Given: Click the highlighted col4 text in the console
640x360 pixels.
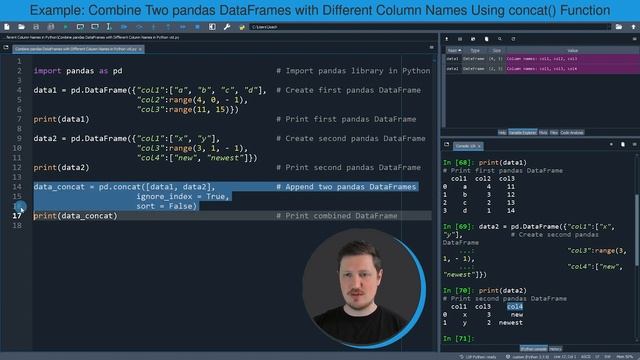Looking at the screenshot, I should pos(515,307).
